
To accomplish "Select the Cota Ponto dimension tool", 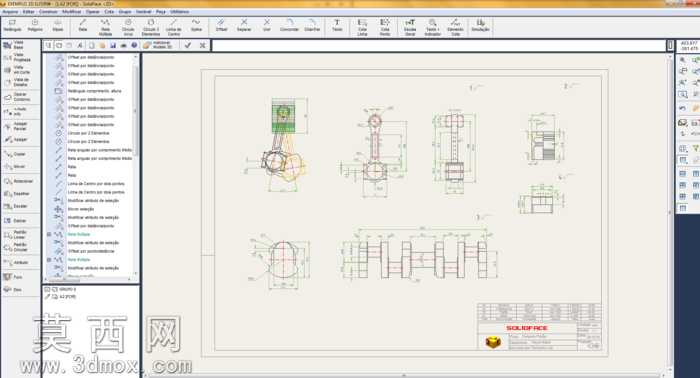I will pos(385,27).
